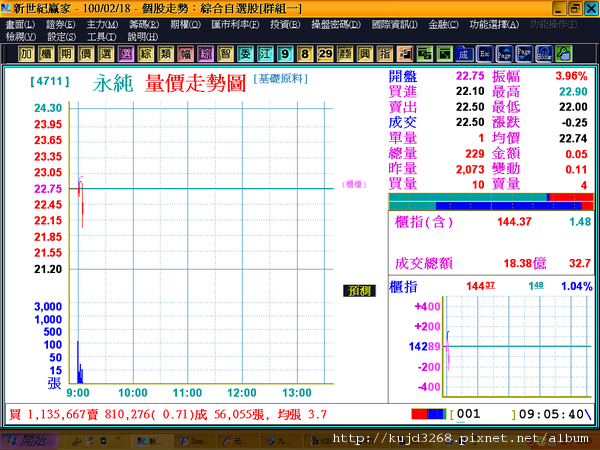Click the green icon left of 成
Image resolution: width=600 pixels, height=450 pixels.
(444, 54)
